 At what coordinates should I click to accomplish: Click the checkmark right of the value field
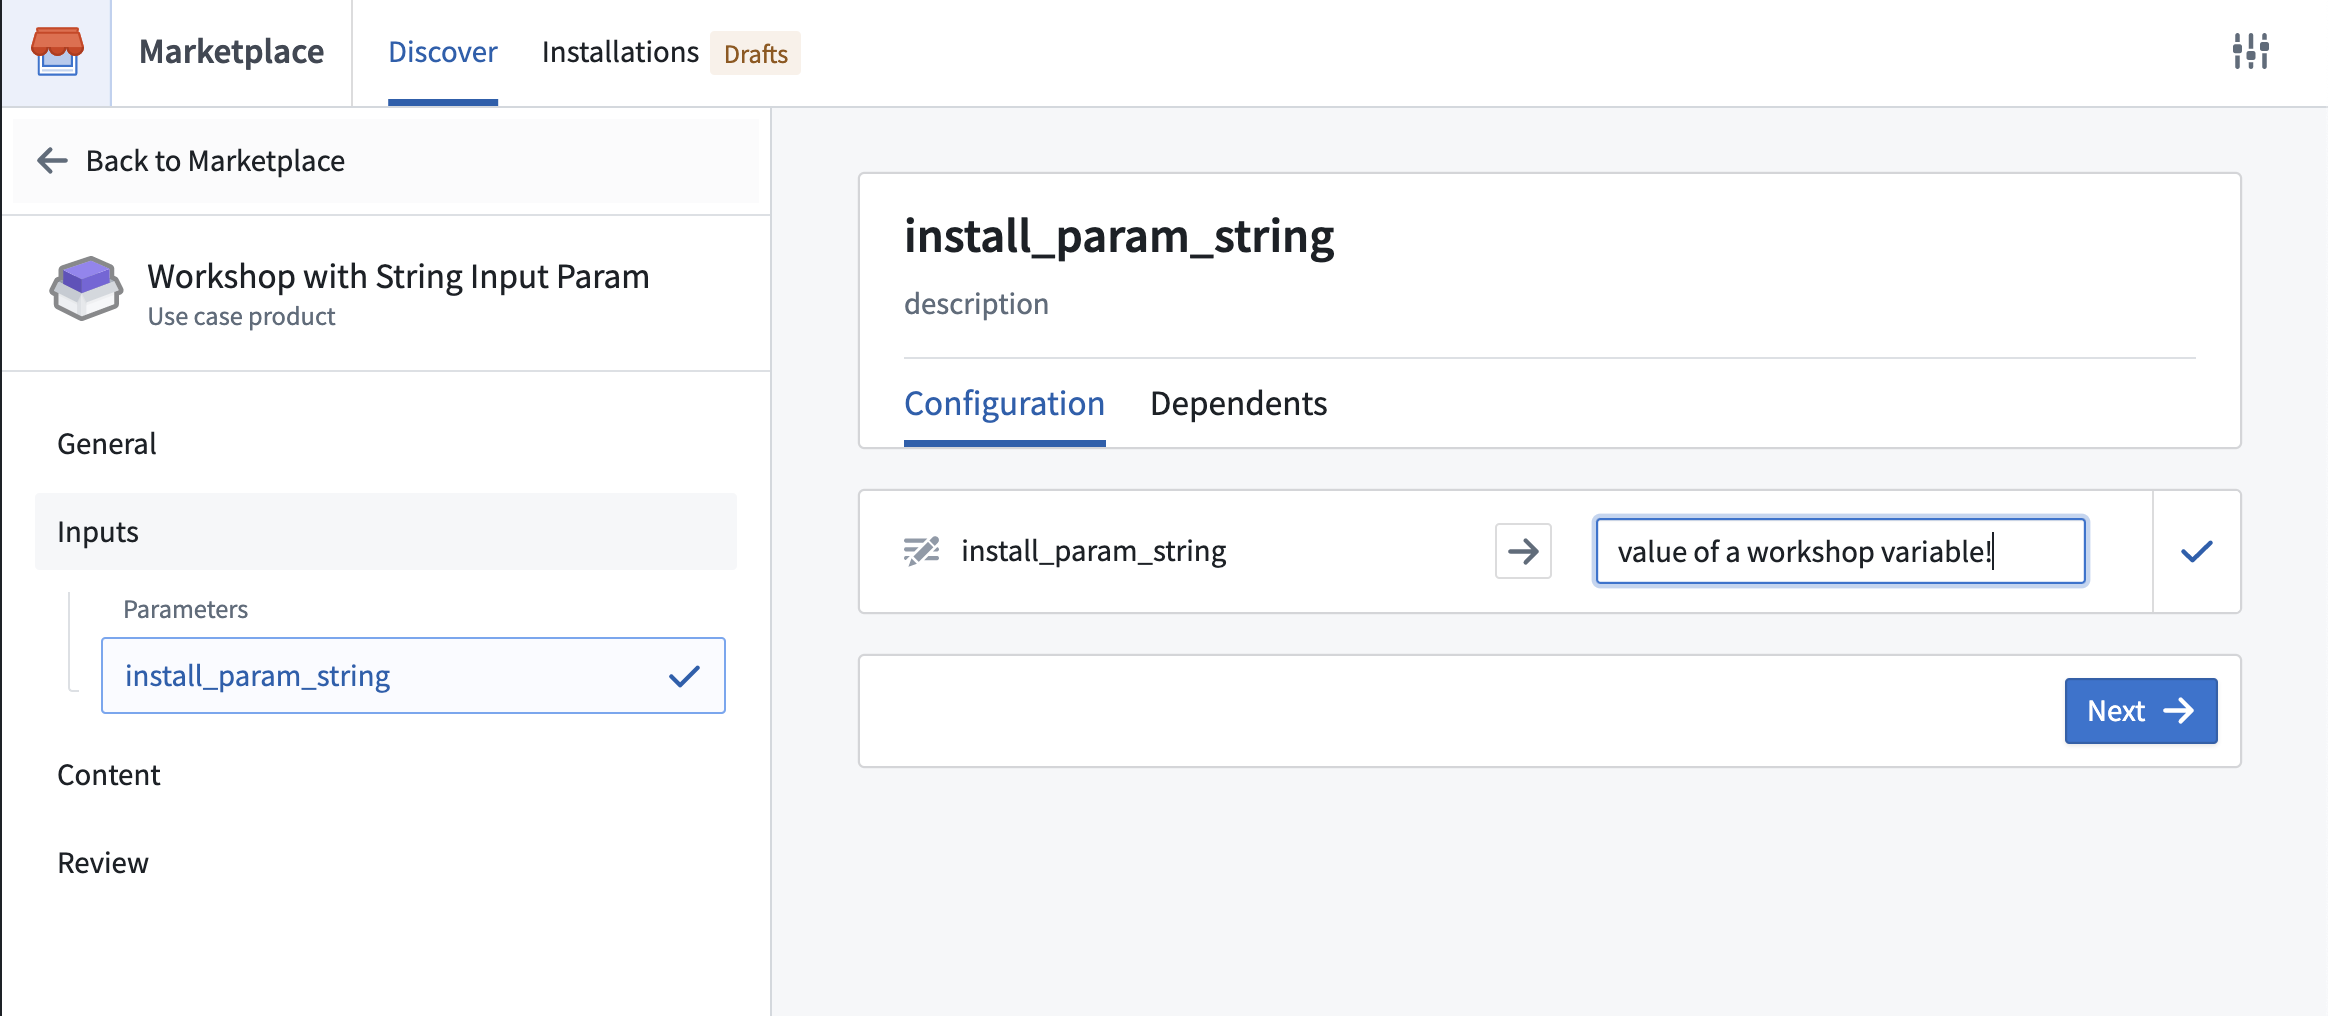tap(2197, 551)
